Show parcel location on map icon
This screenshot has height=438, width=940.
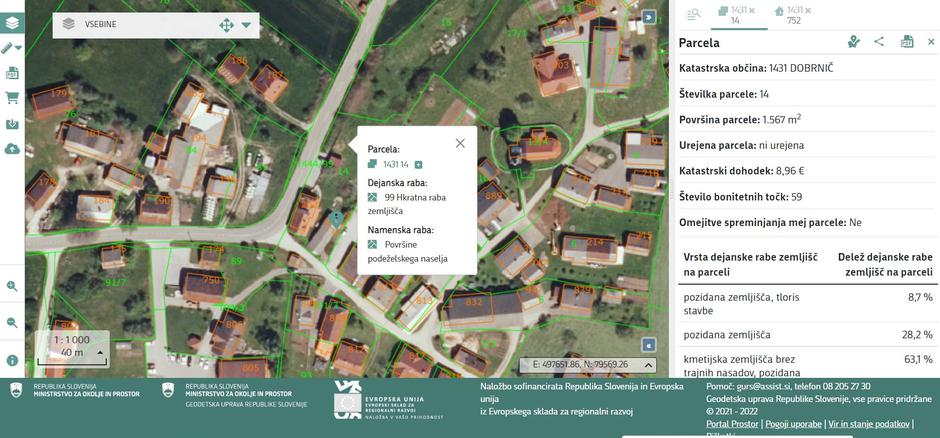click(x=853, y=42)
